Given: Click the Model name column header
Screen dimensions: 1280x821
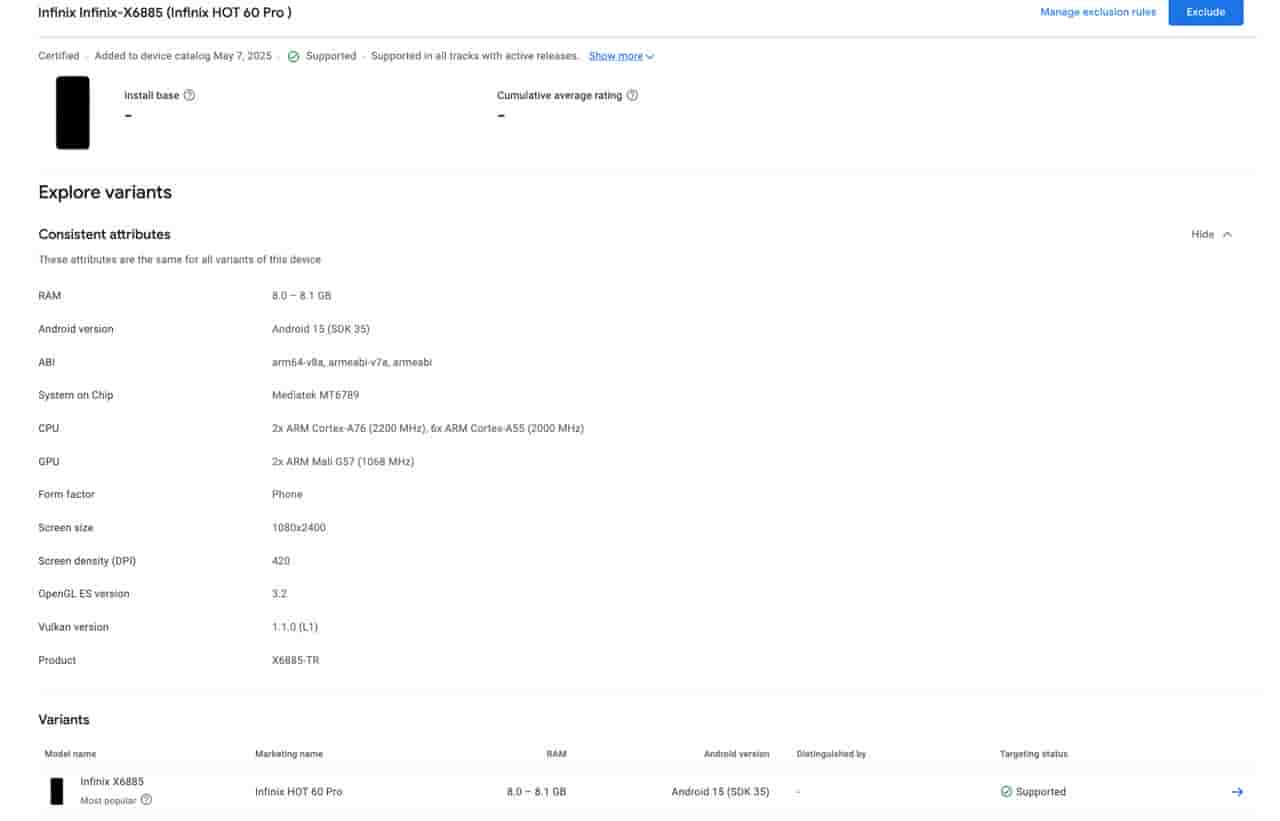Looking at the screenshot, I should tap(70, 754).
